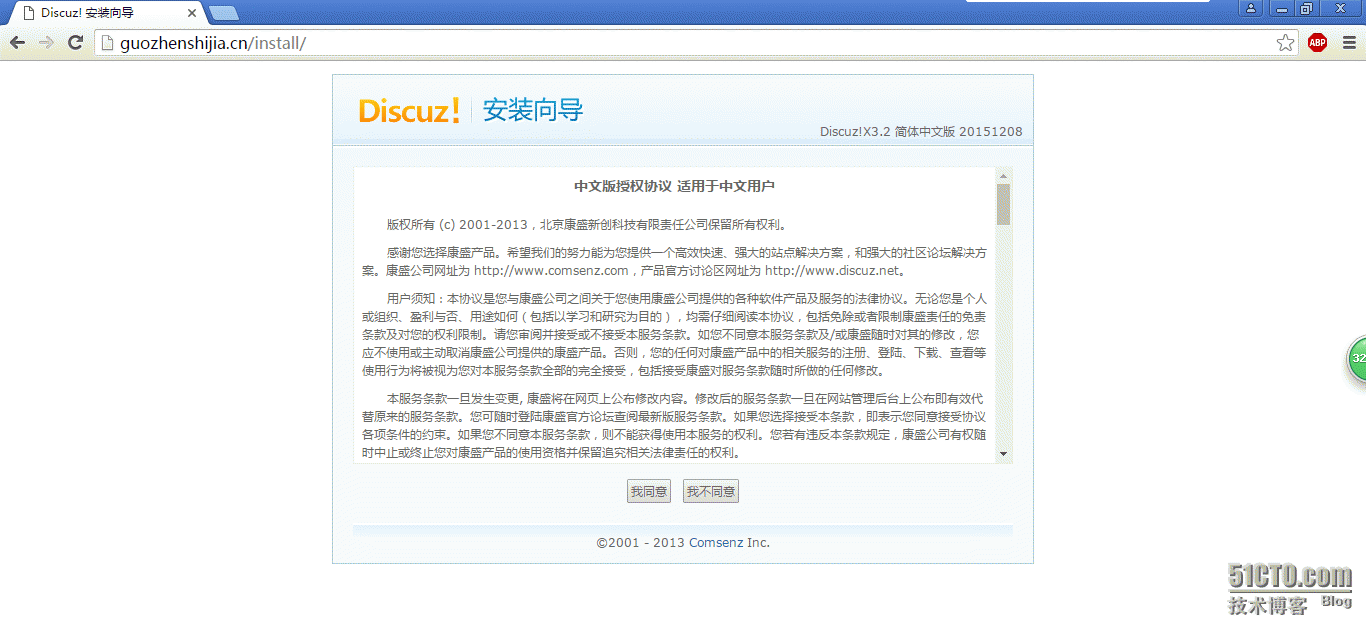Click the license scrollbar up arrow
Image resolution: width=1366 pixels, height=629 pixels.
coord(1003,176)
